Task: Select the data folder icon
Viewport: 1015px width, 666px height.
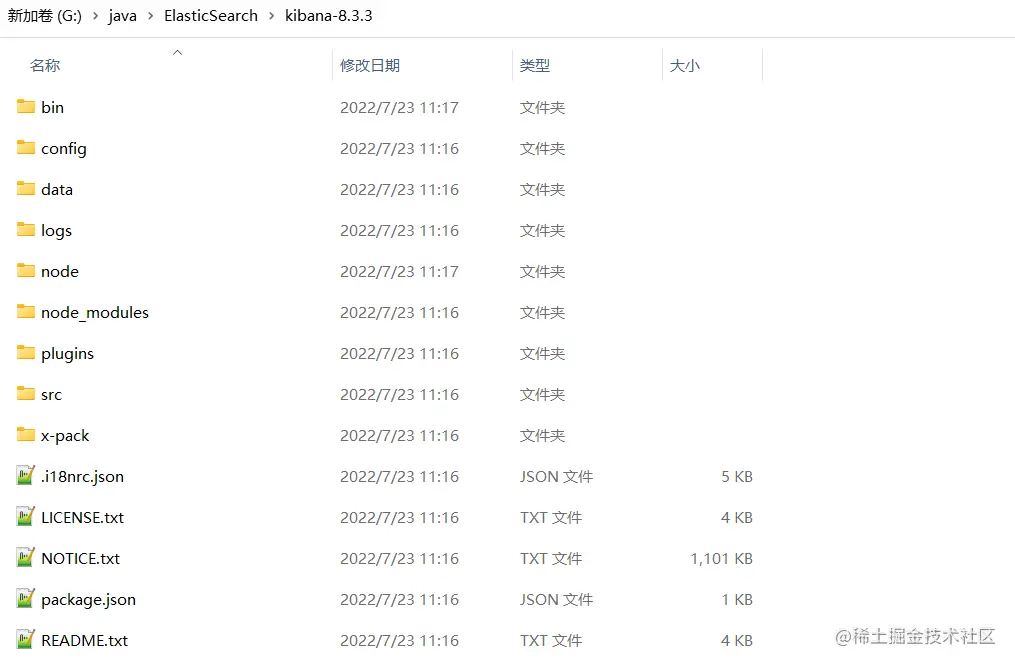Action: point(26,189)
